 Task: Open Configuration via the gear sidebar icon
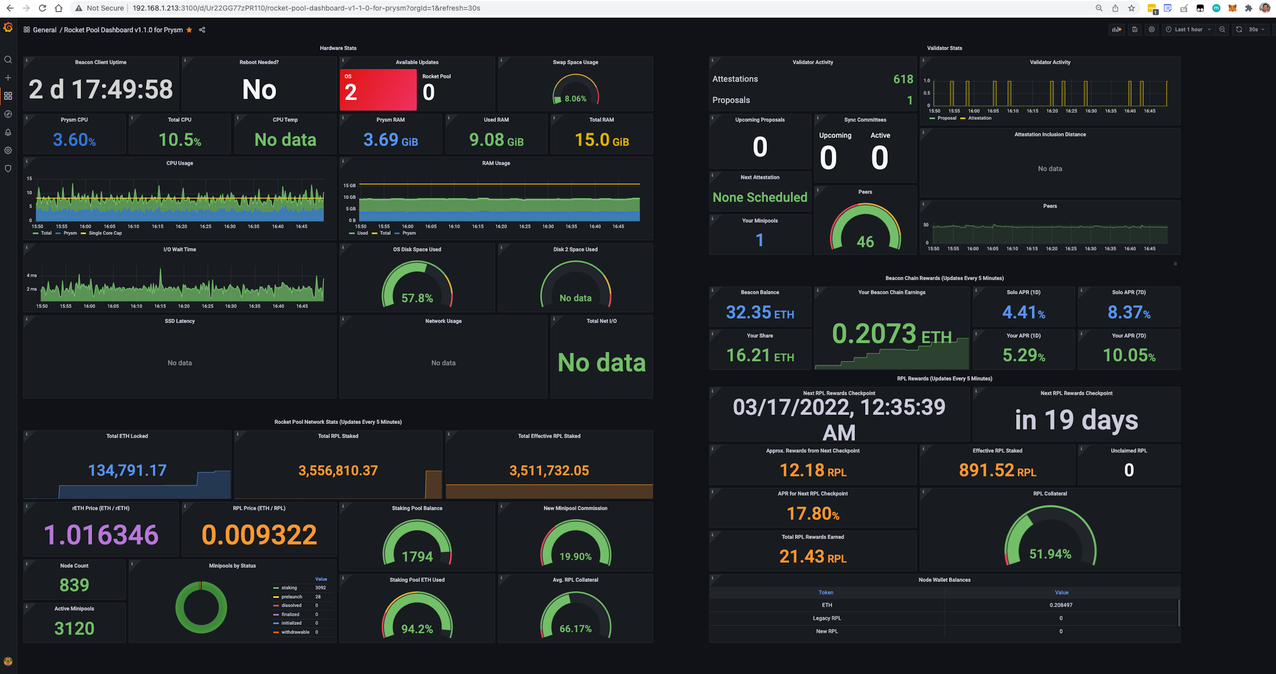click(8, 151)
